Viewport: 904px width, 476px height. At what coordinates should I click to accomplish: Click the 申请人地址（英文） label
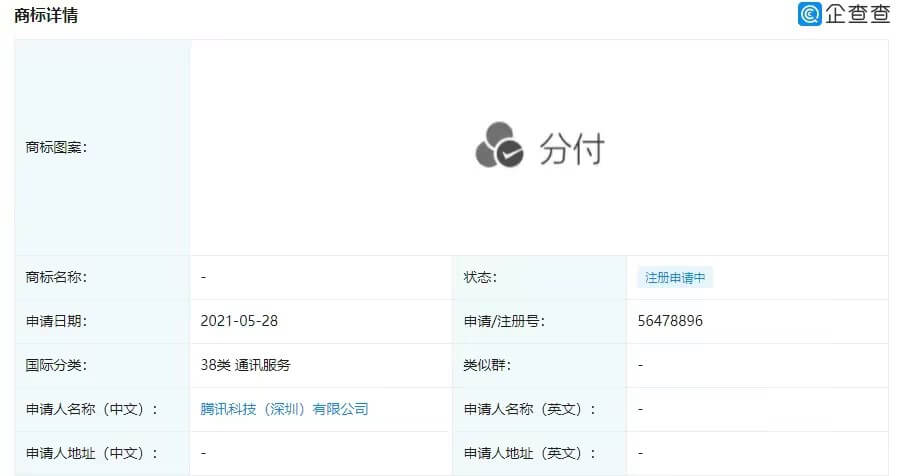coord(529,454)
